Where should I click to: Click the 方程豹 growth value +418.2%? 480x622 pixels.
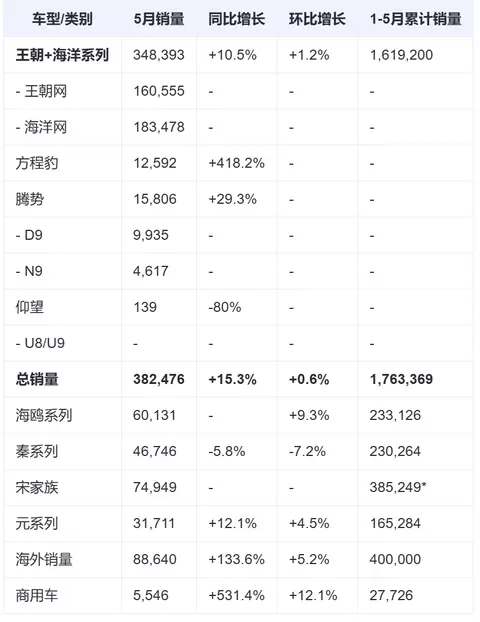point(236,163)
